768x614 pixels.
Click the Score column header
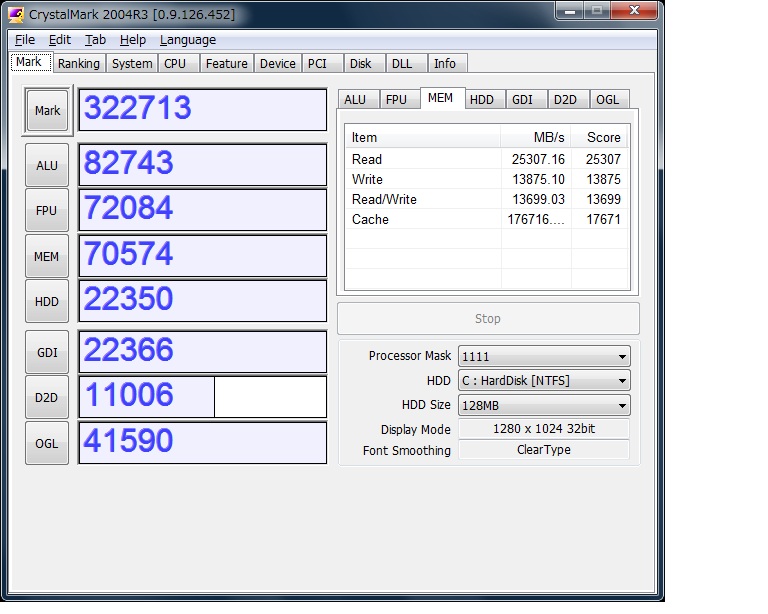click(600, 137)
